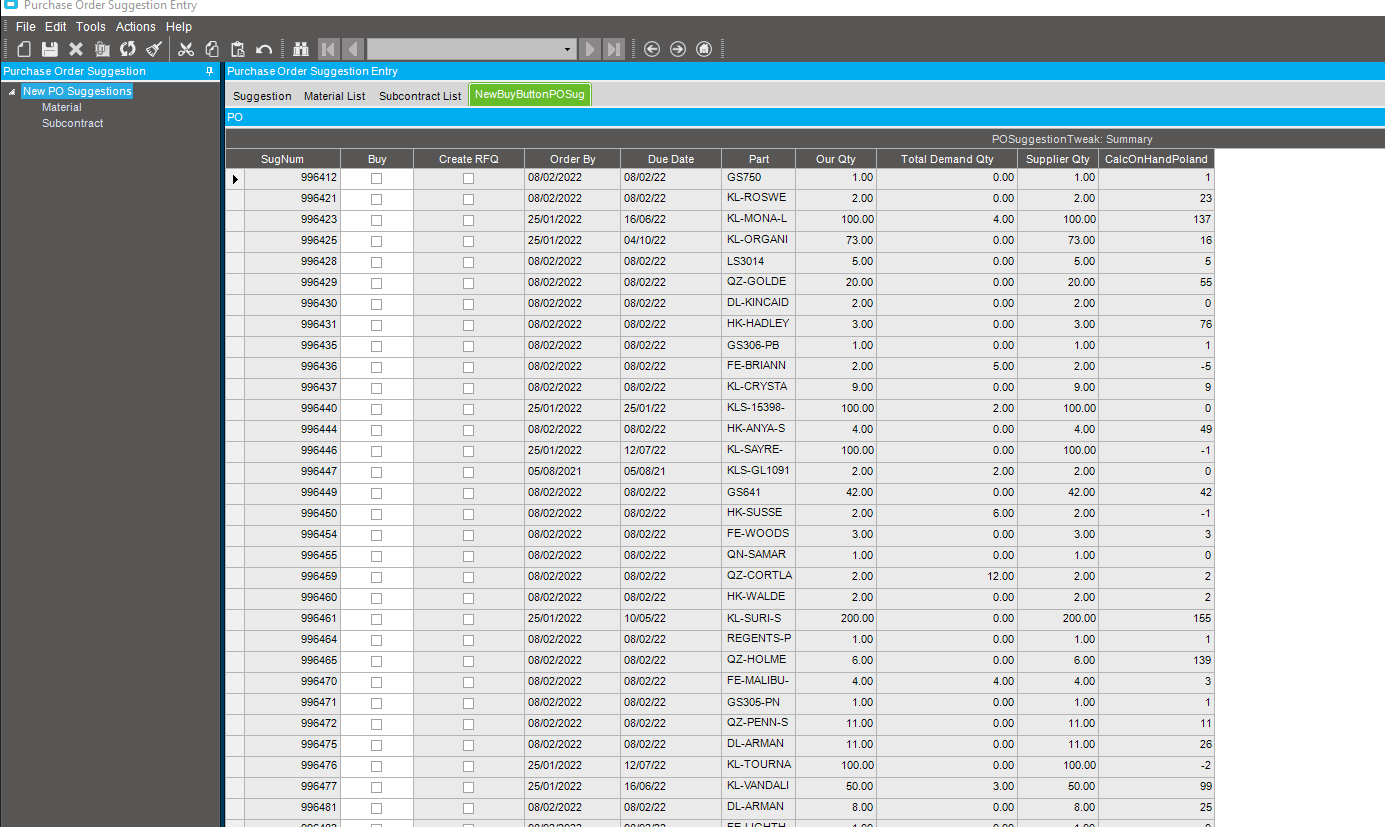The height and width of the screenshot is (827, 1385).
Task: Click the Our Qty column header
Action: [836, 159]
